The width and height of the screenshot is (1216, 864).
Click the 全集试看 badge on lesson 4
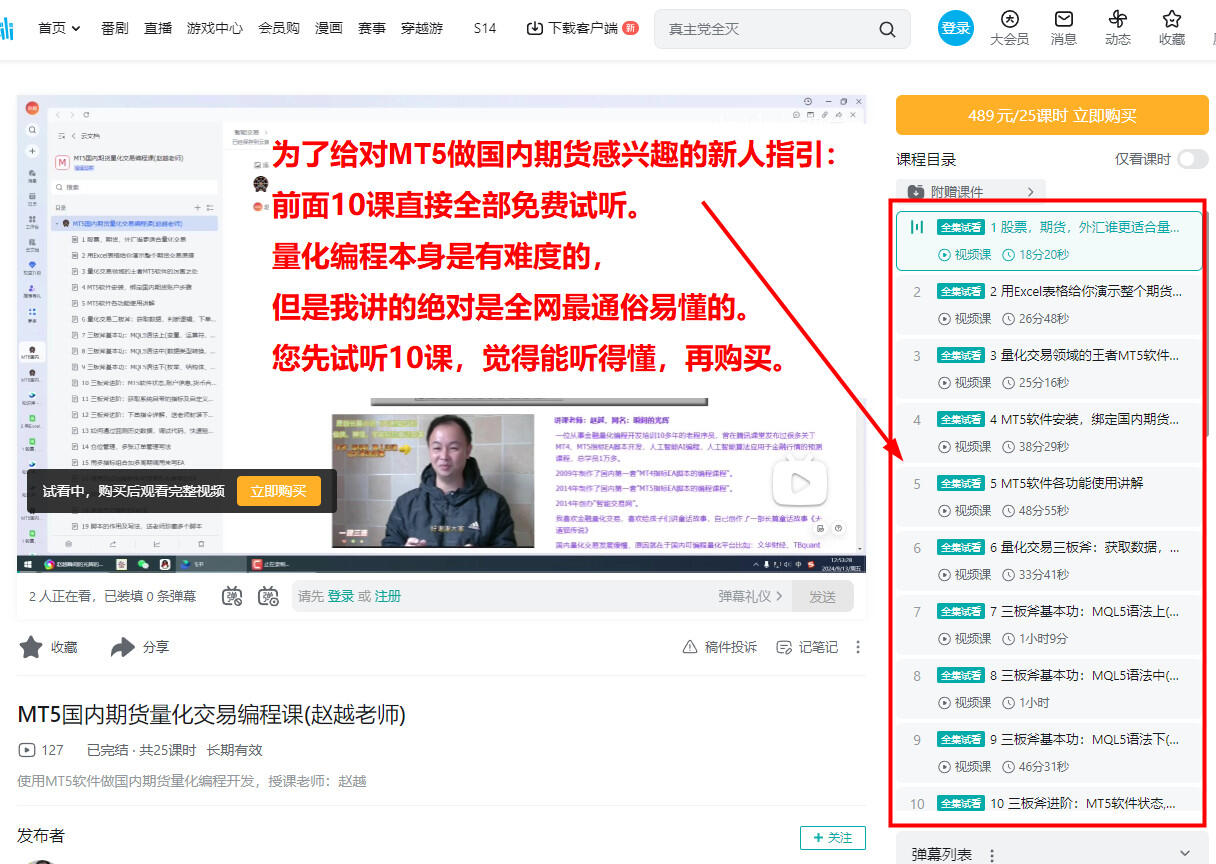click(961, 419)
